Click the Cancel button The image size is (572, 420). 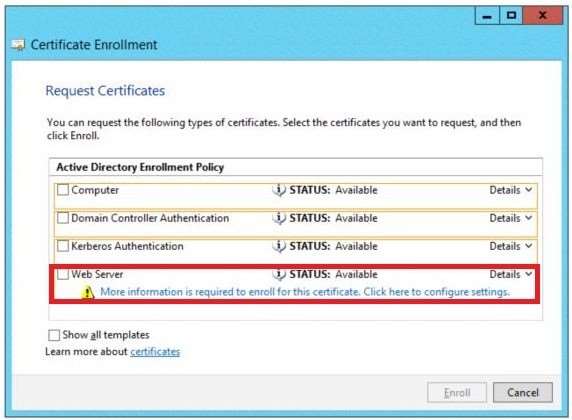tap(523, 393)
